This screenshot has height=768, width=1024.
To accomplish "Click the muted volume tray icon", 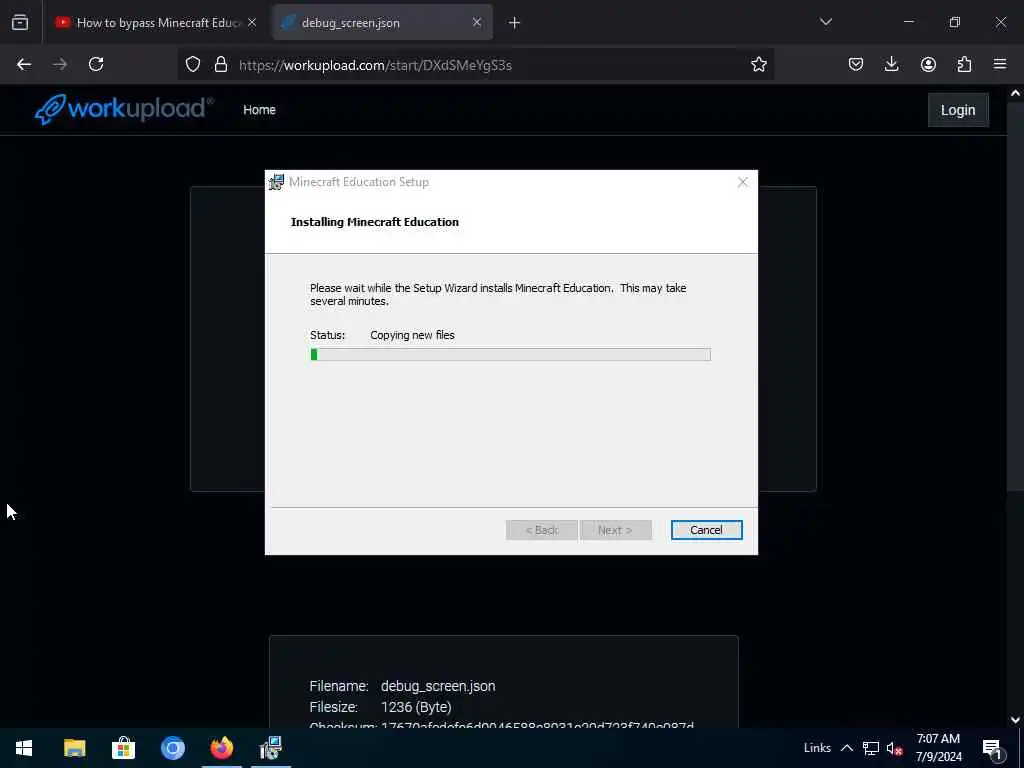I will tap(894, 748).
